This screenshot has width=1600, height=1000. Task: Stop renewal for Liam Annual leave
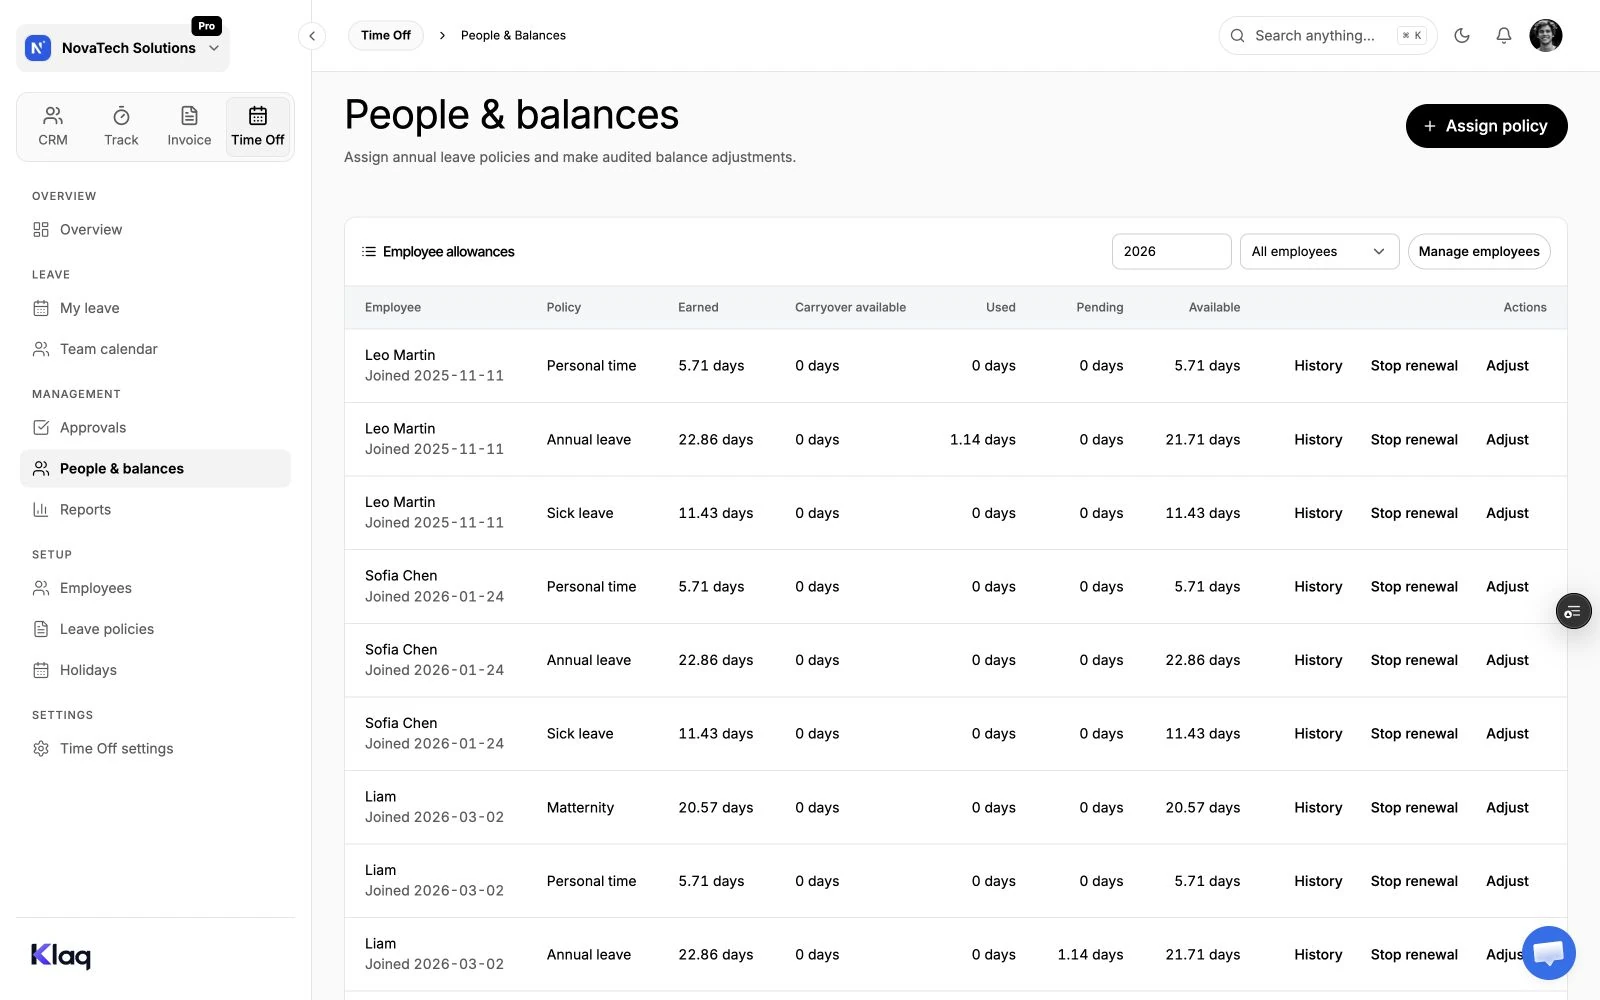click(x=1414, y=955)
